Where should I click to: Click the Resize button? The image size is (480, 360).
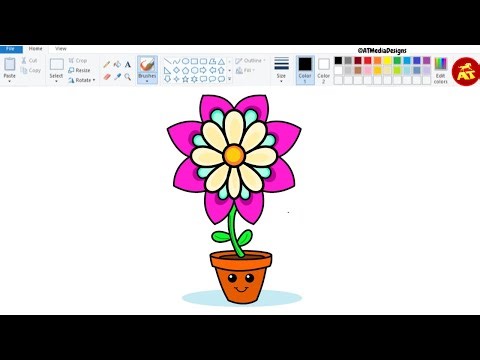pyautogui.click(x=79, y=70)
